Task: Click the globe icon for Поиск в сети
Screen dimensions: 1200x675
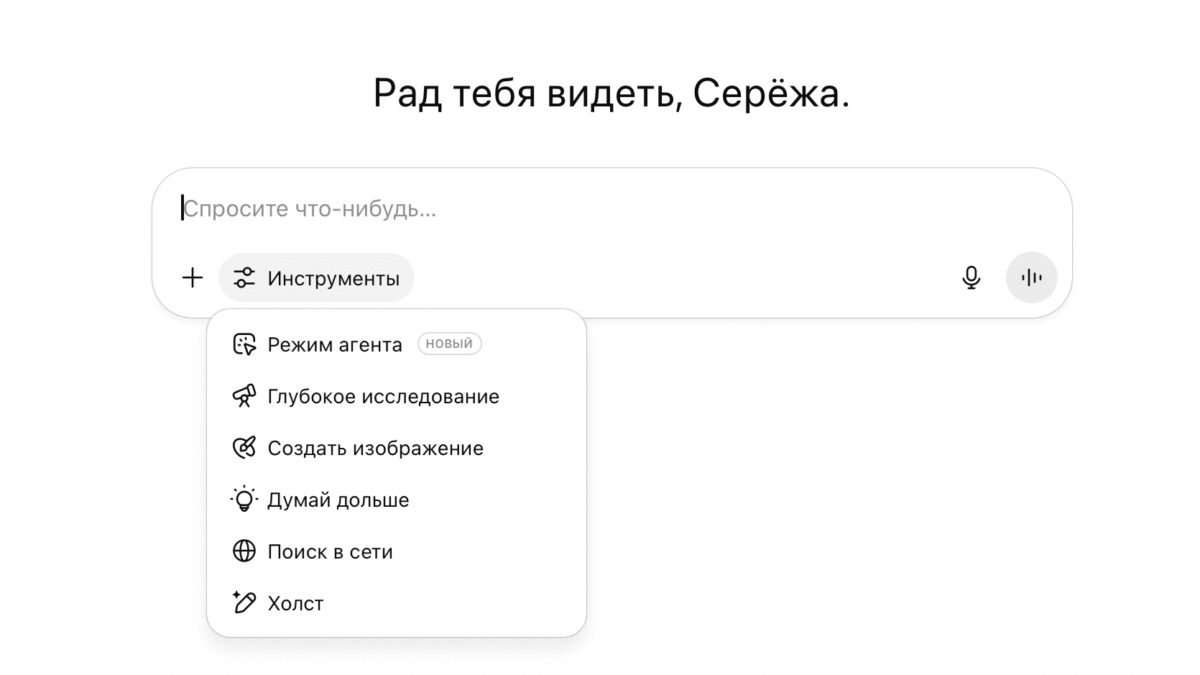Action: (245, 551)
